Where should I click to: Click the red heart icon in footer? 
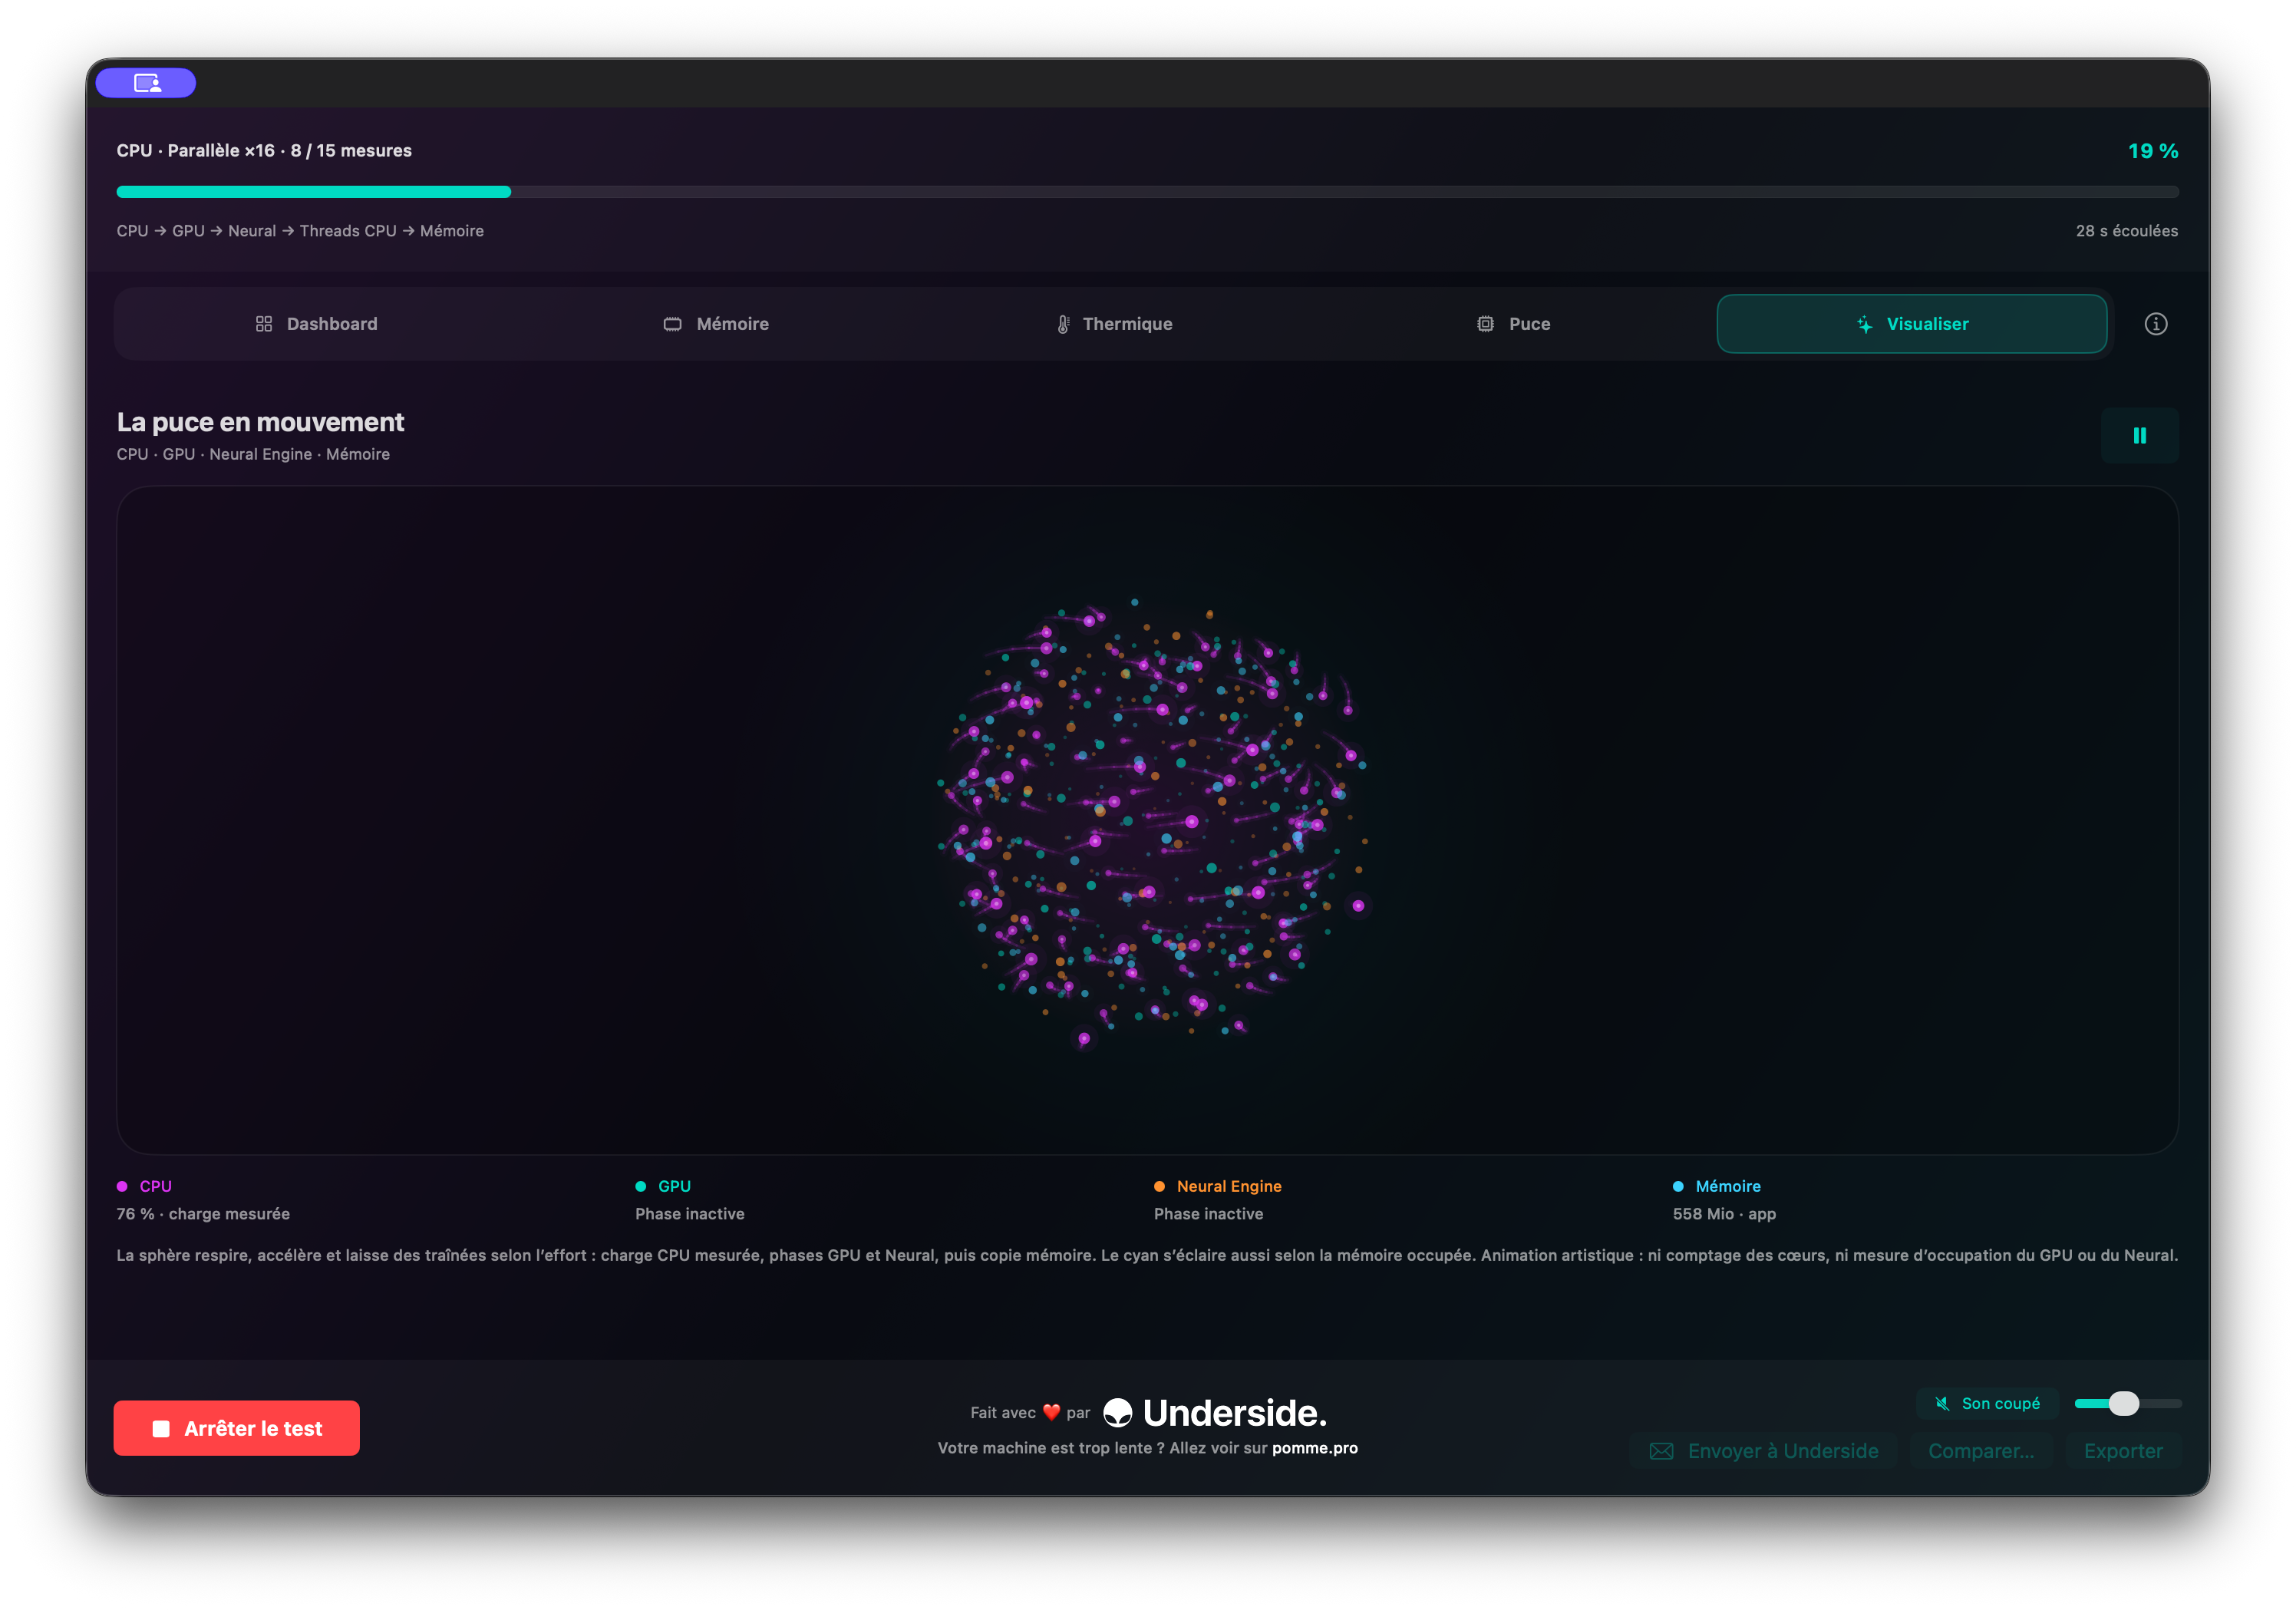point(1051,1413)
